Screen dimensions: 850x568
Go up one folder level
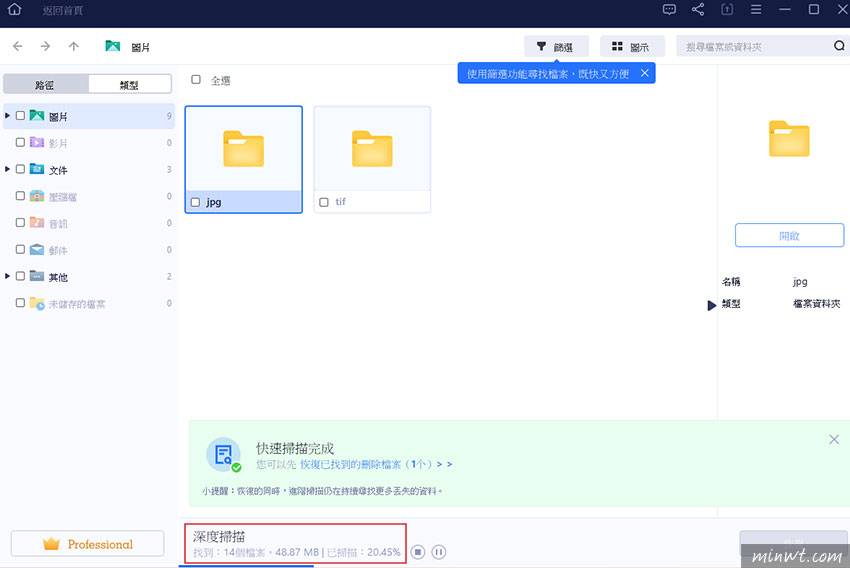coord(74,47)
